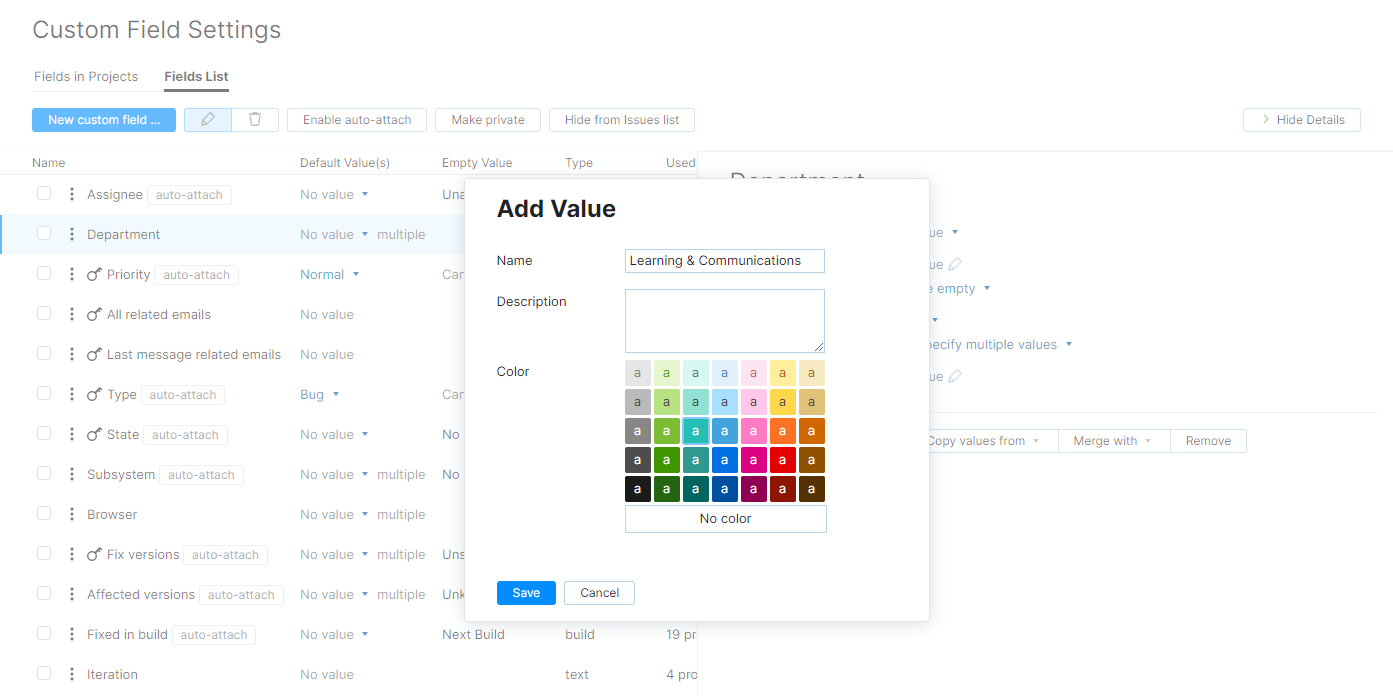Open the Merge with dropdown
The width and height of the screenshot is (1393, 696).
point(1113,440)
